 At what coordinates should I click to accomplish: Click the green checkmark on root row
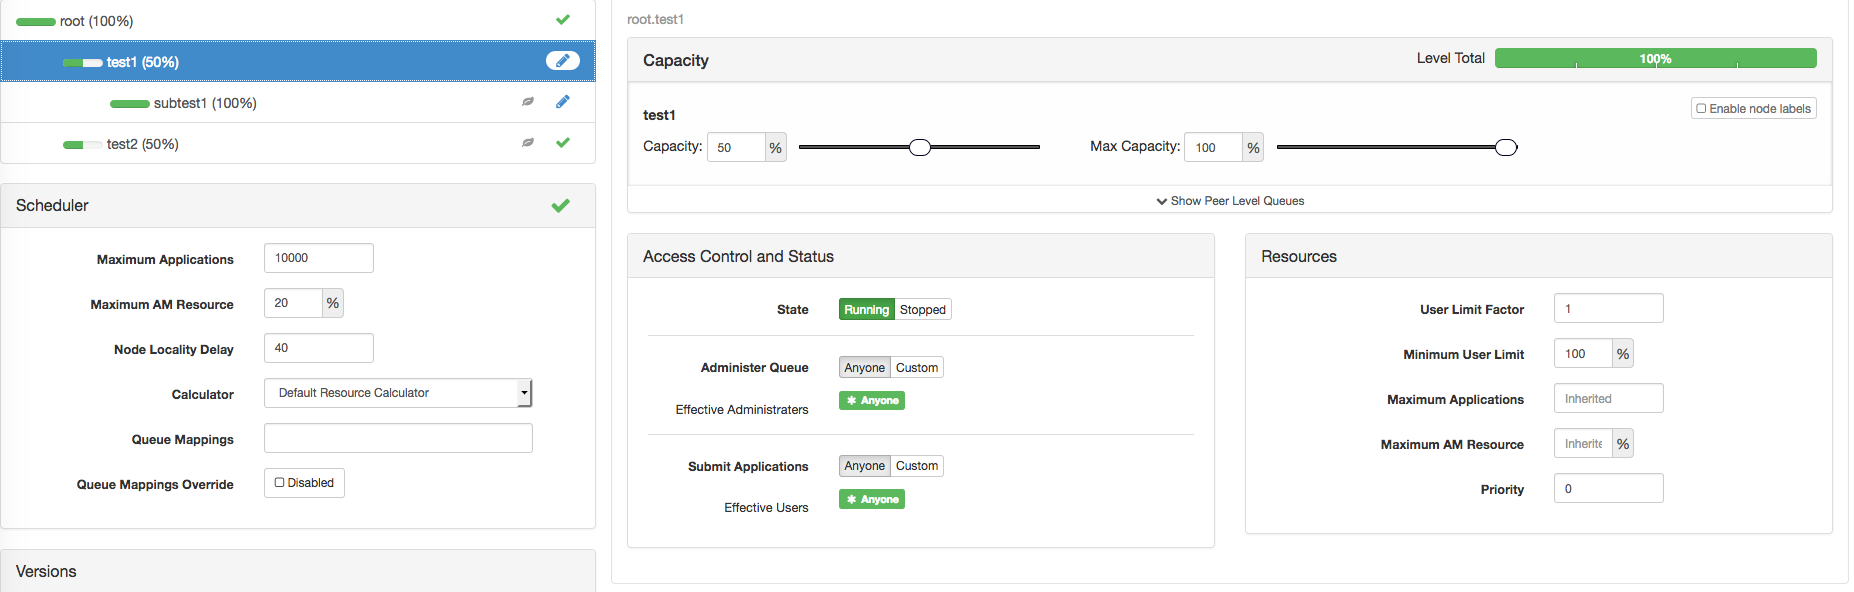563,20
